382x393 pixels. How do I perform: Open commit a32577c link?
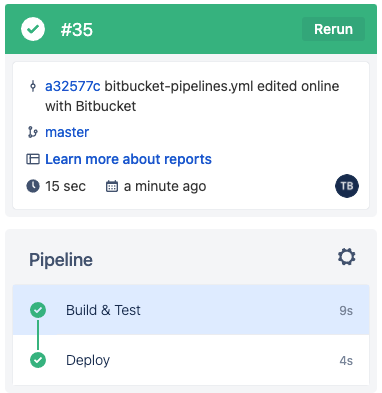73,86
